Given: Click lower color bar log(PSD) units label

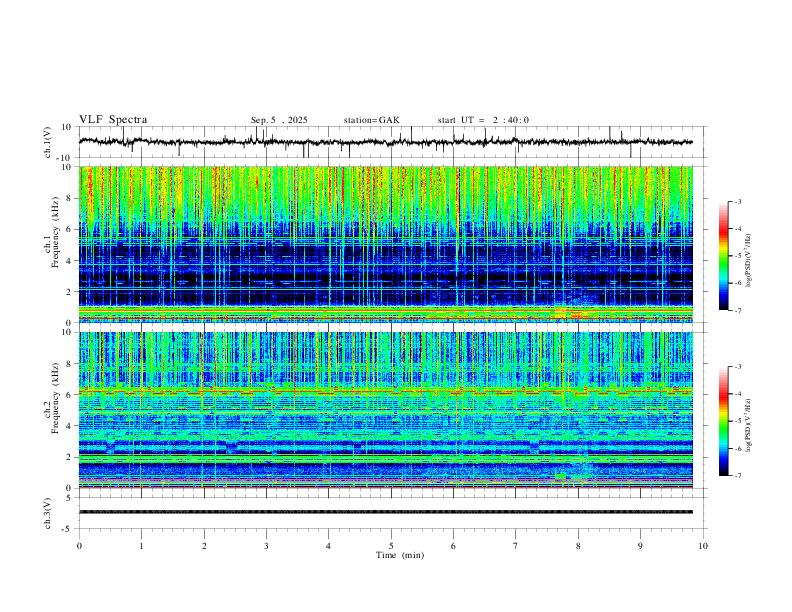Looking at the screenshot, I should click(748, 425).
